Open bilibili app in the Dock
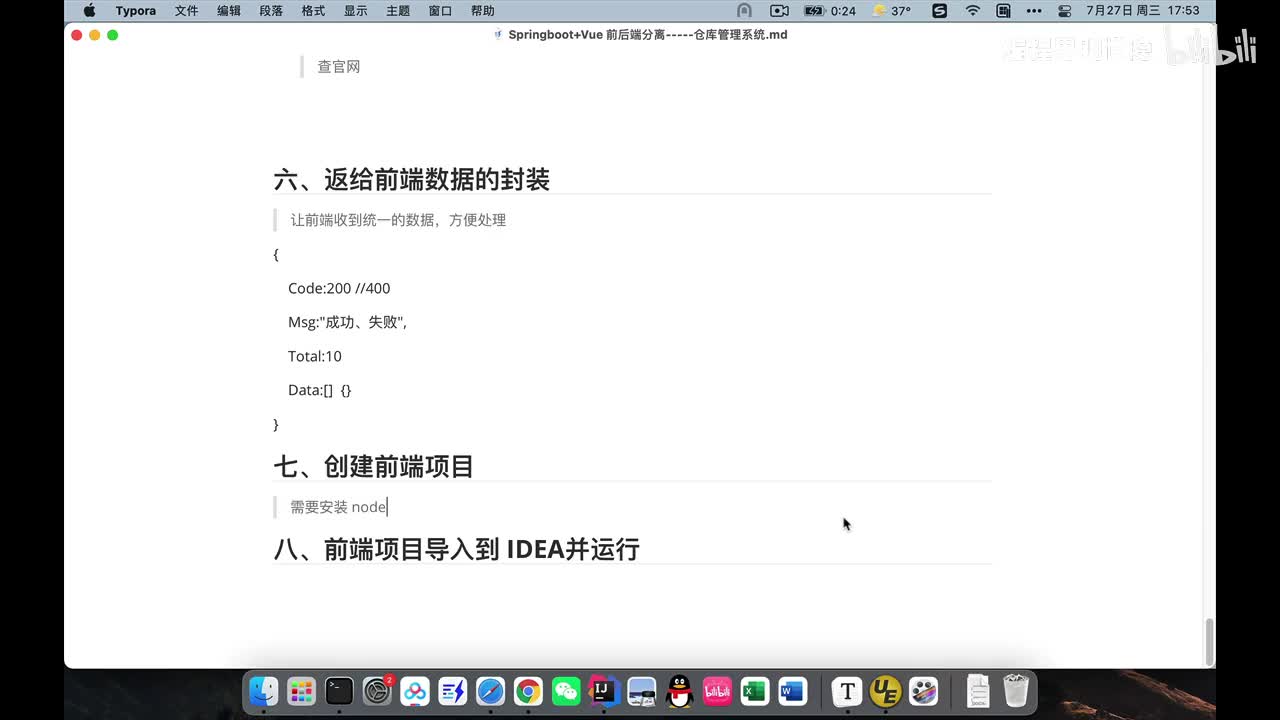The image size is (1280, 720). coord(717,691)
